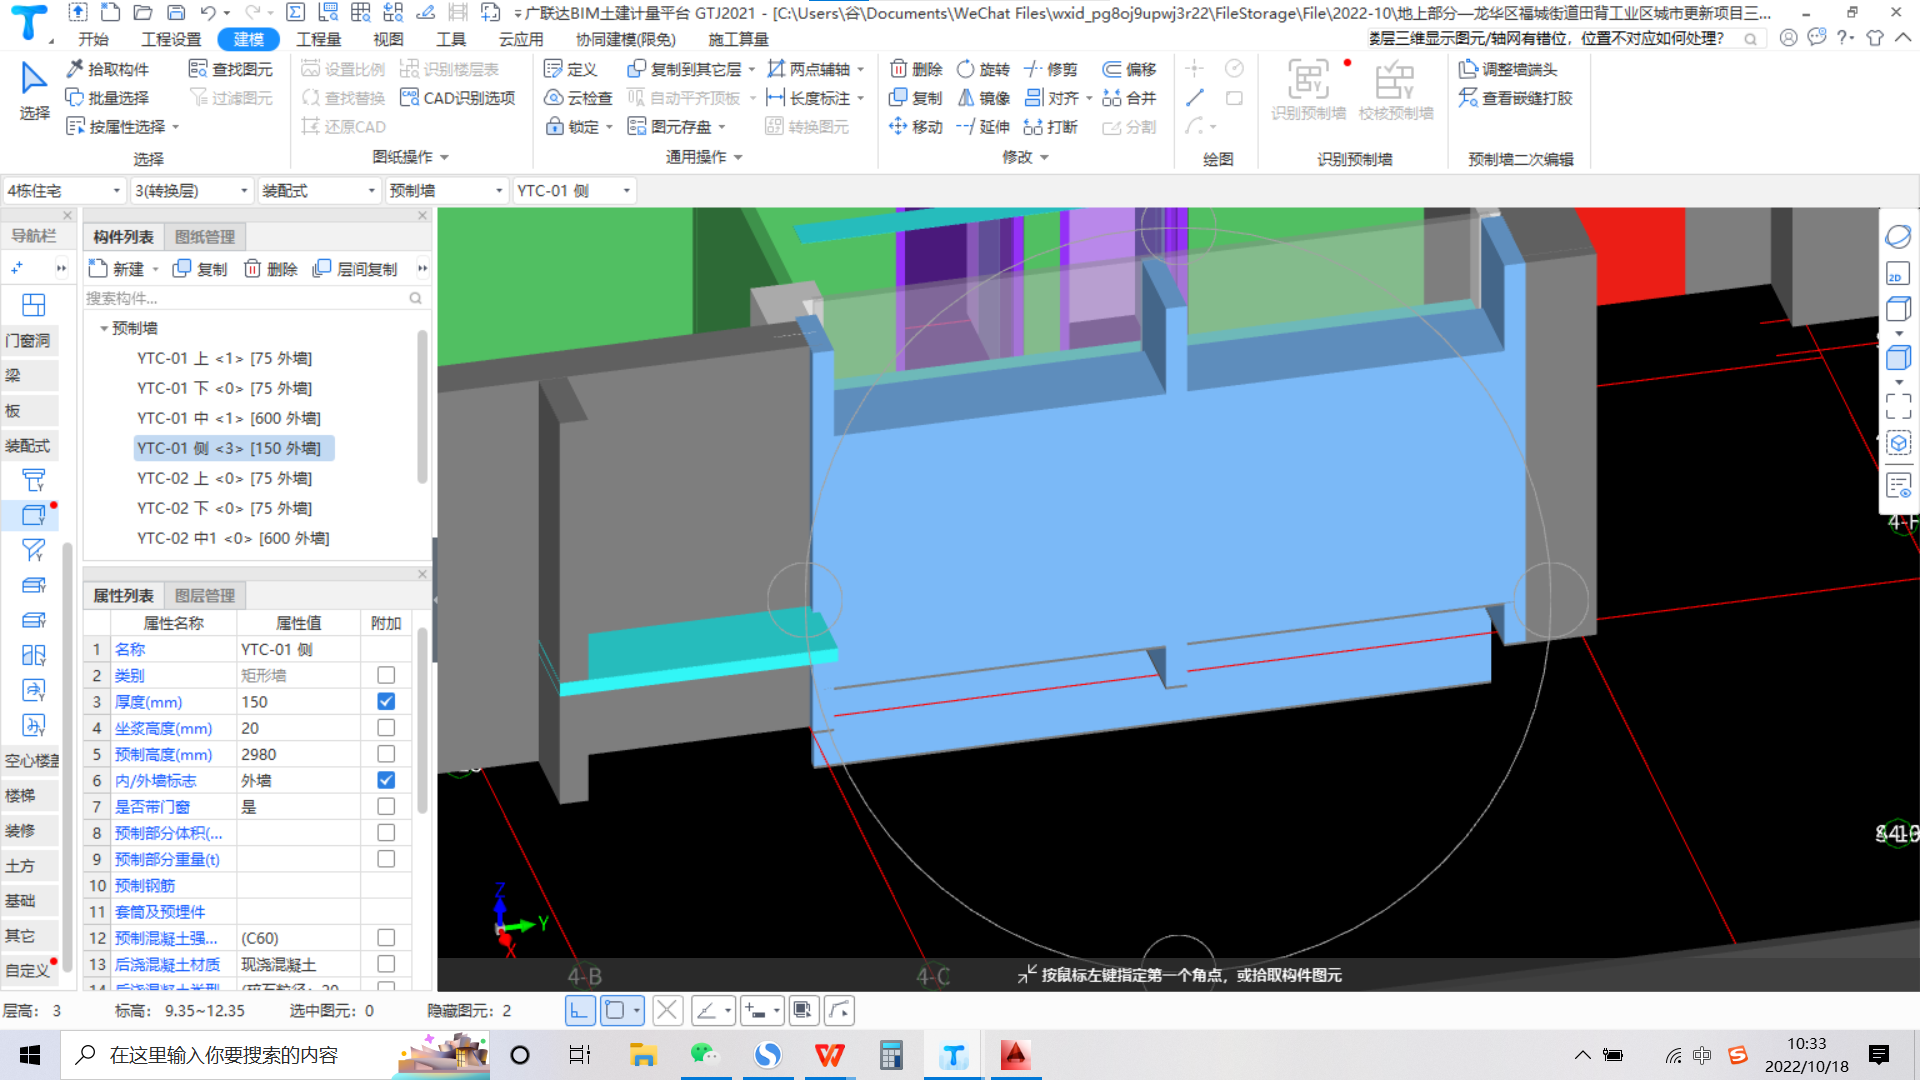Select the 镜像 mirror tool
1920x1080 pixels.
(x=983, y=98)
